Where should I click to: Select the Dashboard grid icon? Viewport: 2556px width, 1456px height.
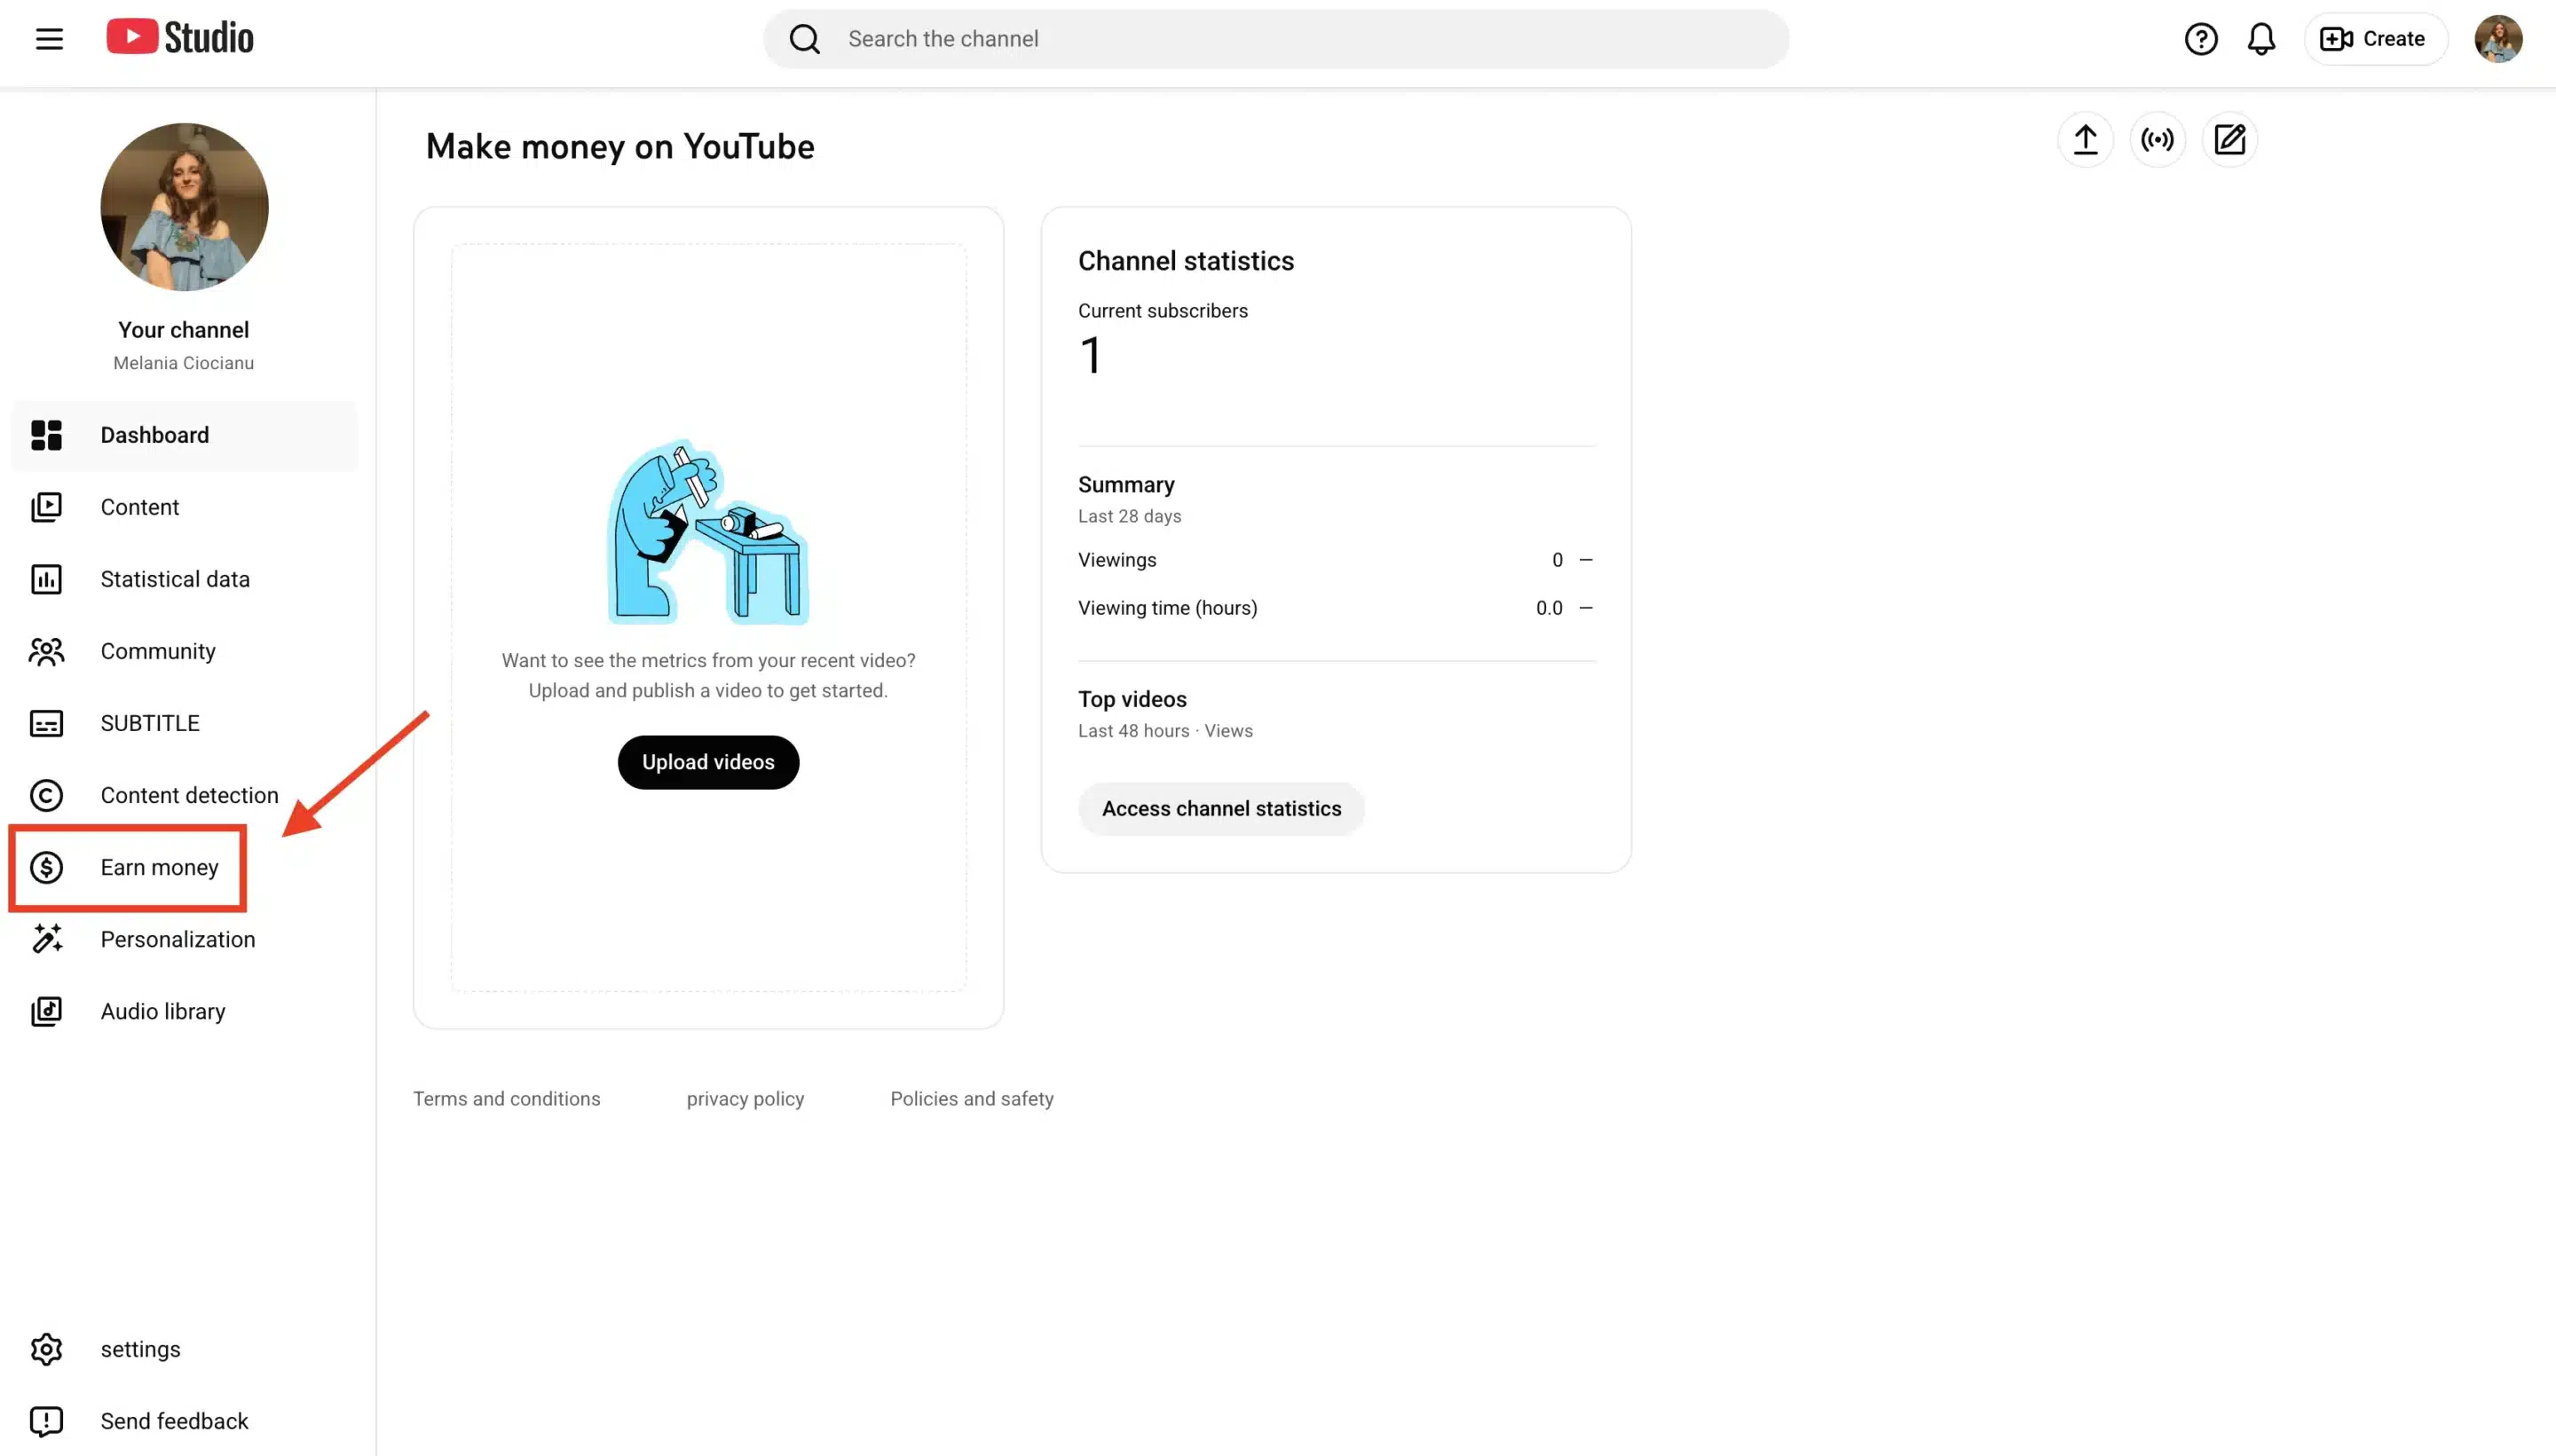click(x=47, y=435)
